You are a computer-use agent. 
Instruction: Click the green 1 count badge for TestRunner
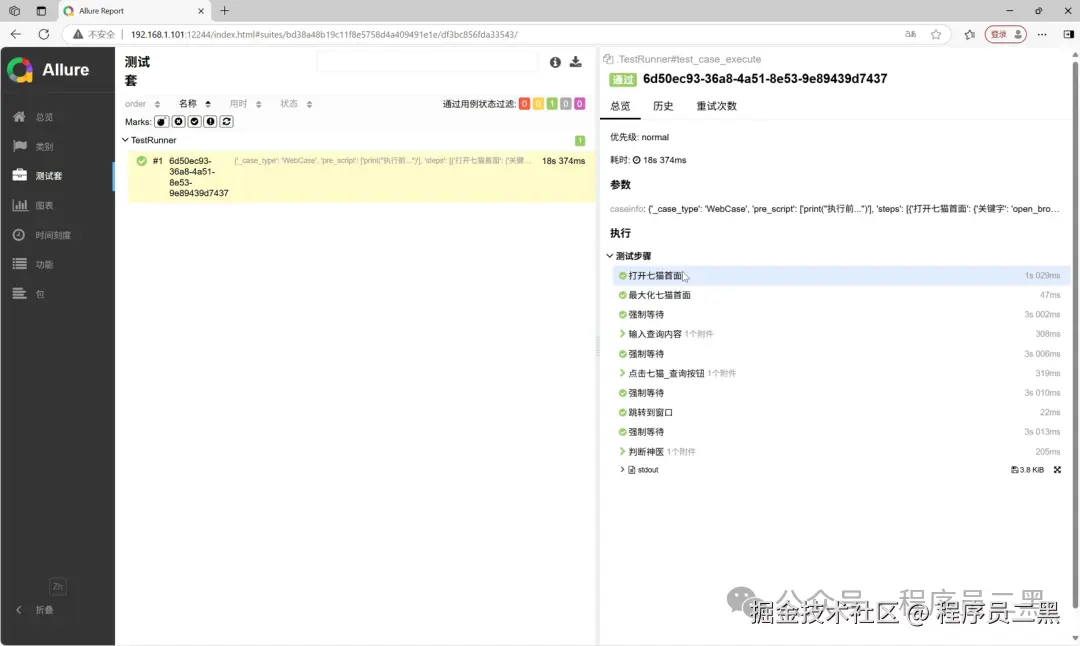tap(580, 140)
